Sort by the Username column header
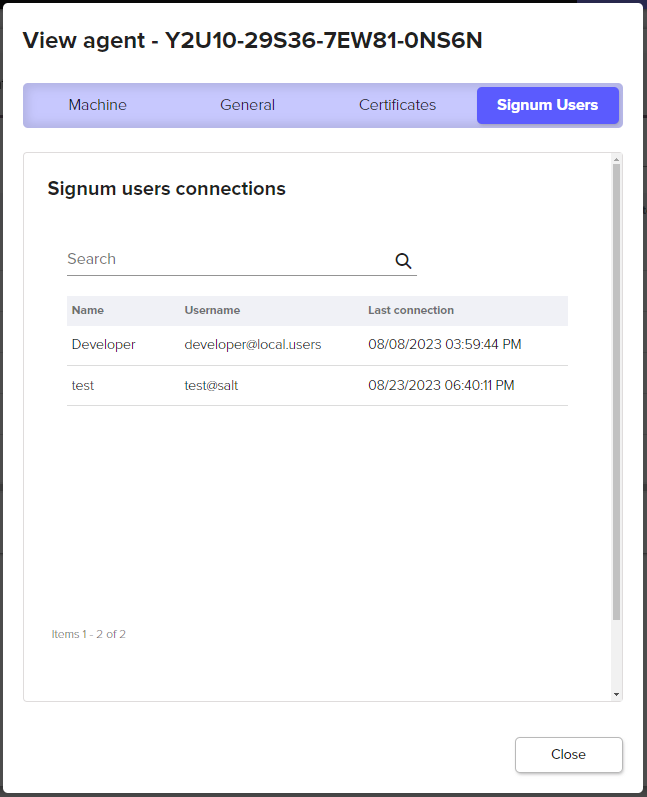This screenshot has height=797, width=647. pos(212,310)
